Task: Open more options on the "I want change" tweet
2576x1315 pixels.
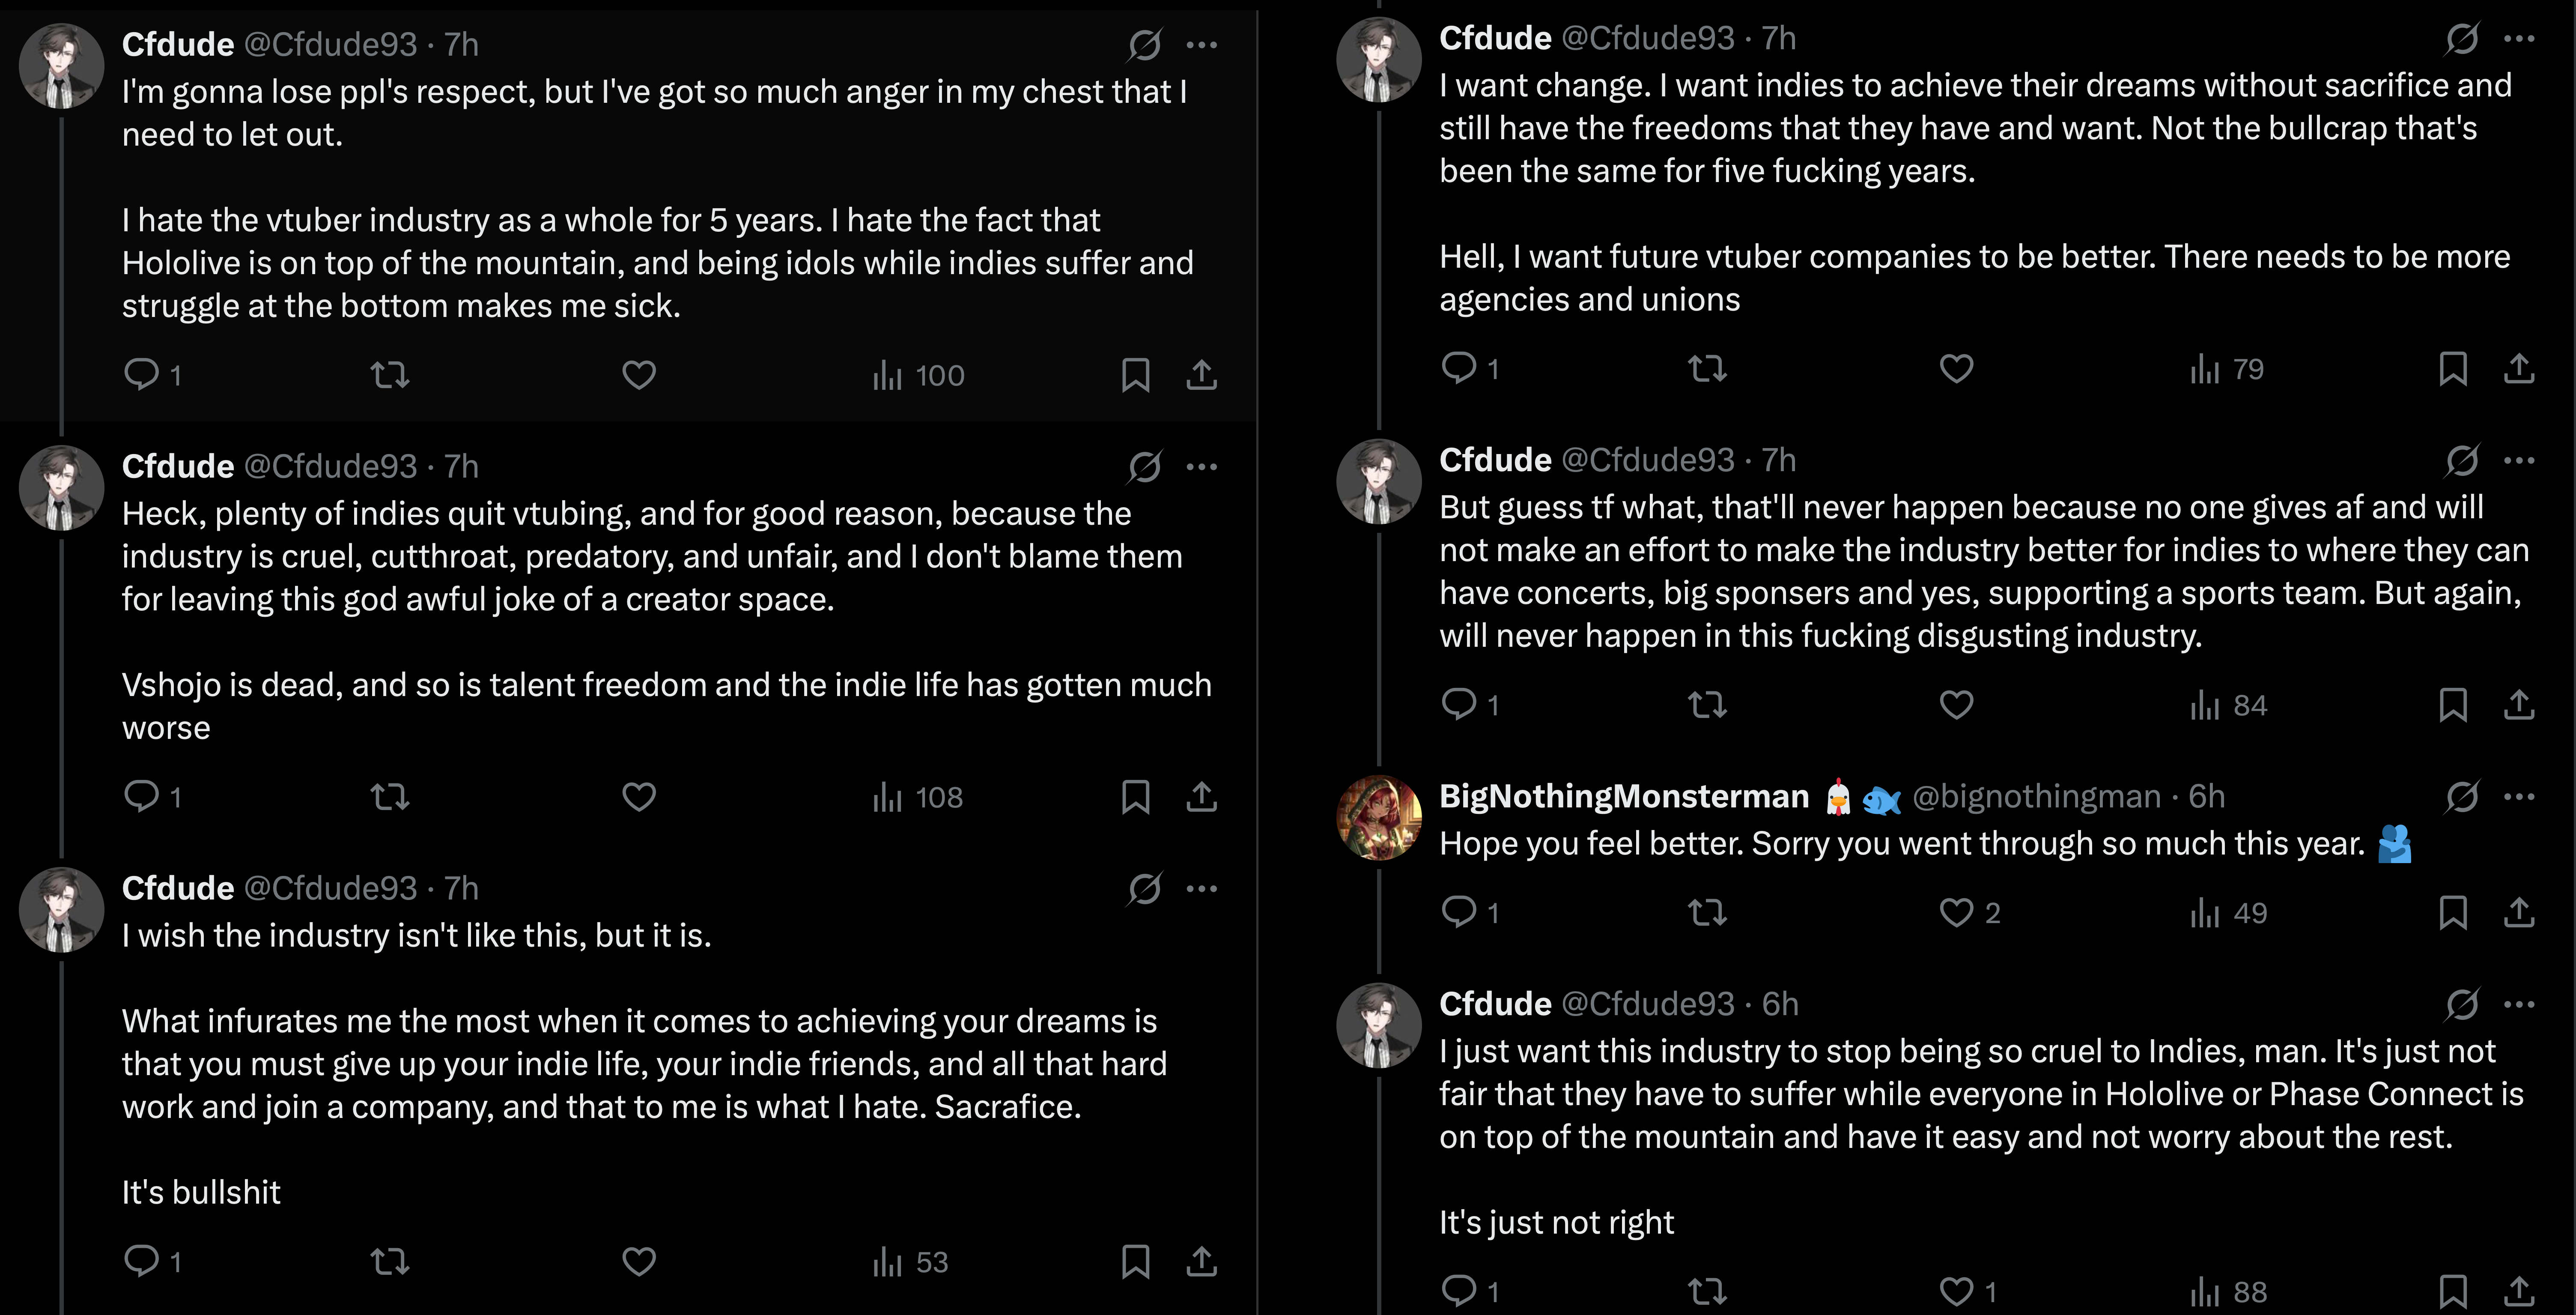Action: [x=2519, y=39]
